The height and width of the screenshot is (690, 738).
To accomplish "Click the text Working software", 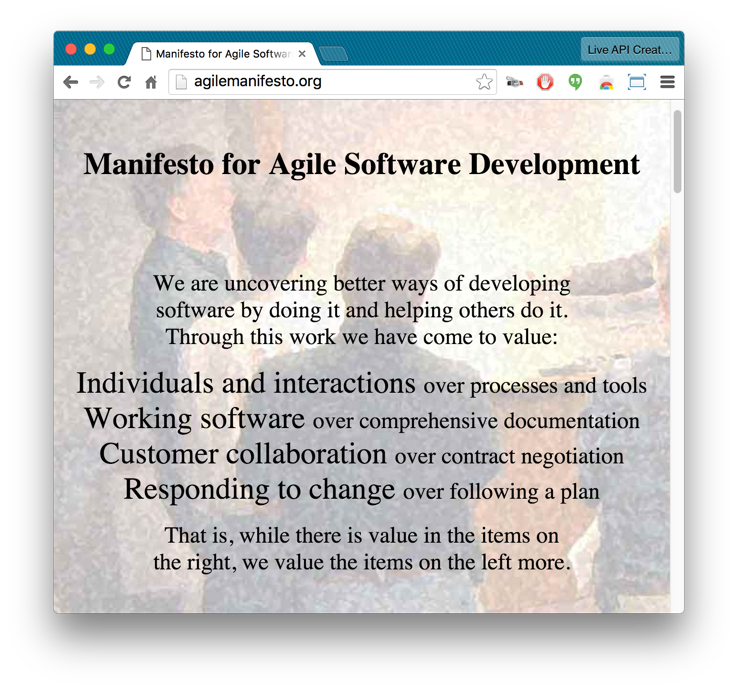I will [x=195, y=418].
